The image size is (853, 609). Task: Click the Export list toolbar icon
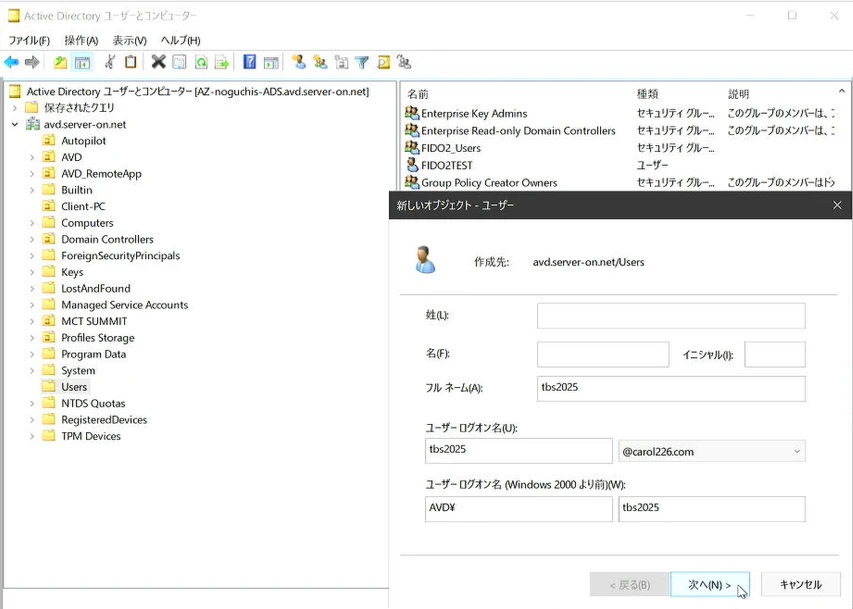point(222,63)
